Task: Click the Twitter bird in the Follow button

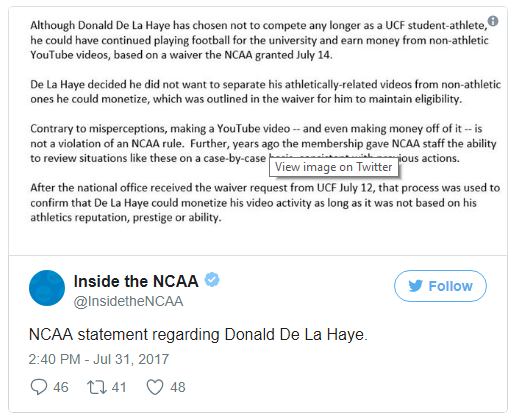Action: click(x=416, y=286)
